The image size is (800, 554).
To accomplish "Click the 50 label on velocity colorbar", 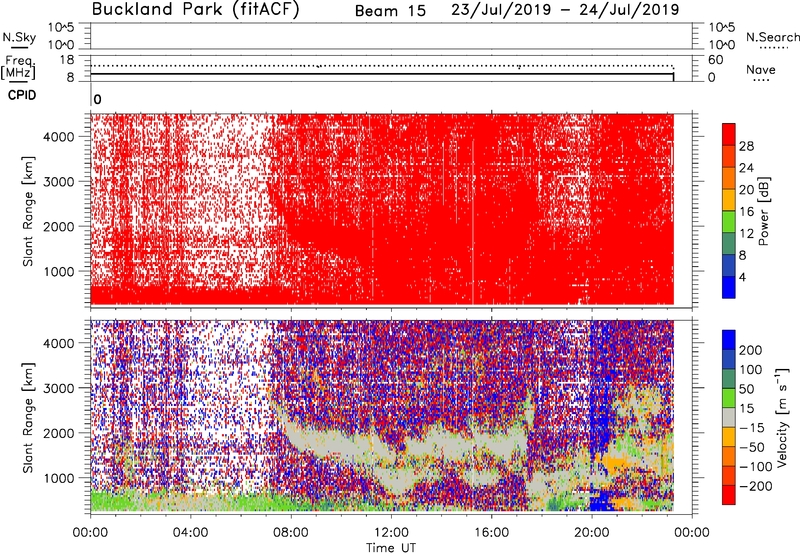I will pyautogui.click(x=746, y=389).
